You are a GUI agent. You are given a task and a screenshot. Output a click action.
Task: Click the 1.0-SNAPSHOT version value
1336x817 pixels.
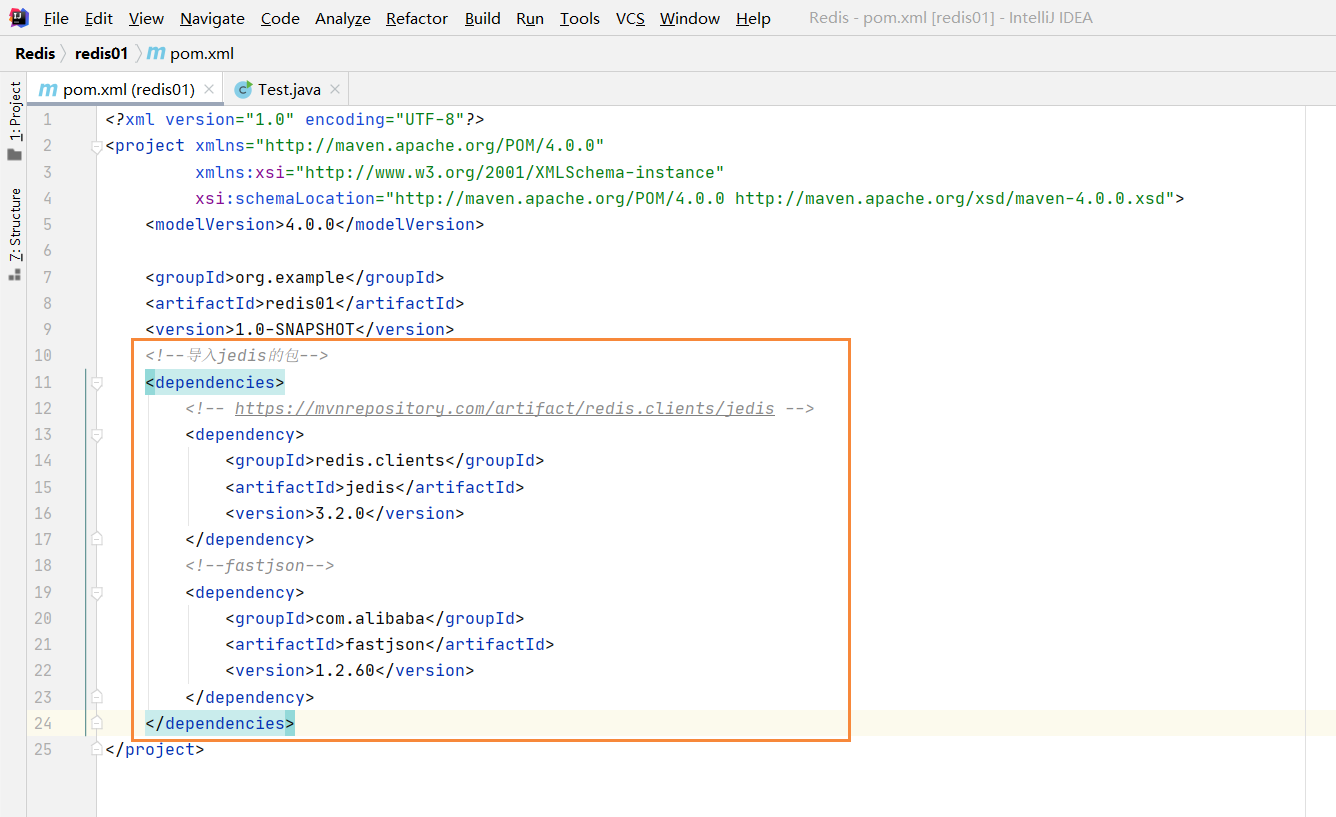pos(295,329)
